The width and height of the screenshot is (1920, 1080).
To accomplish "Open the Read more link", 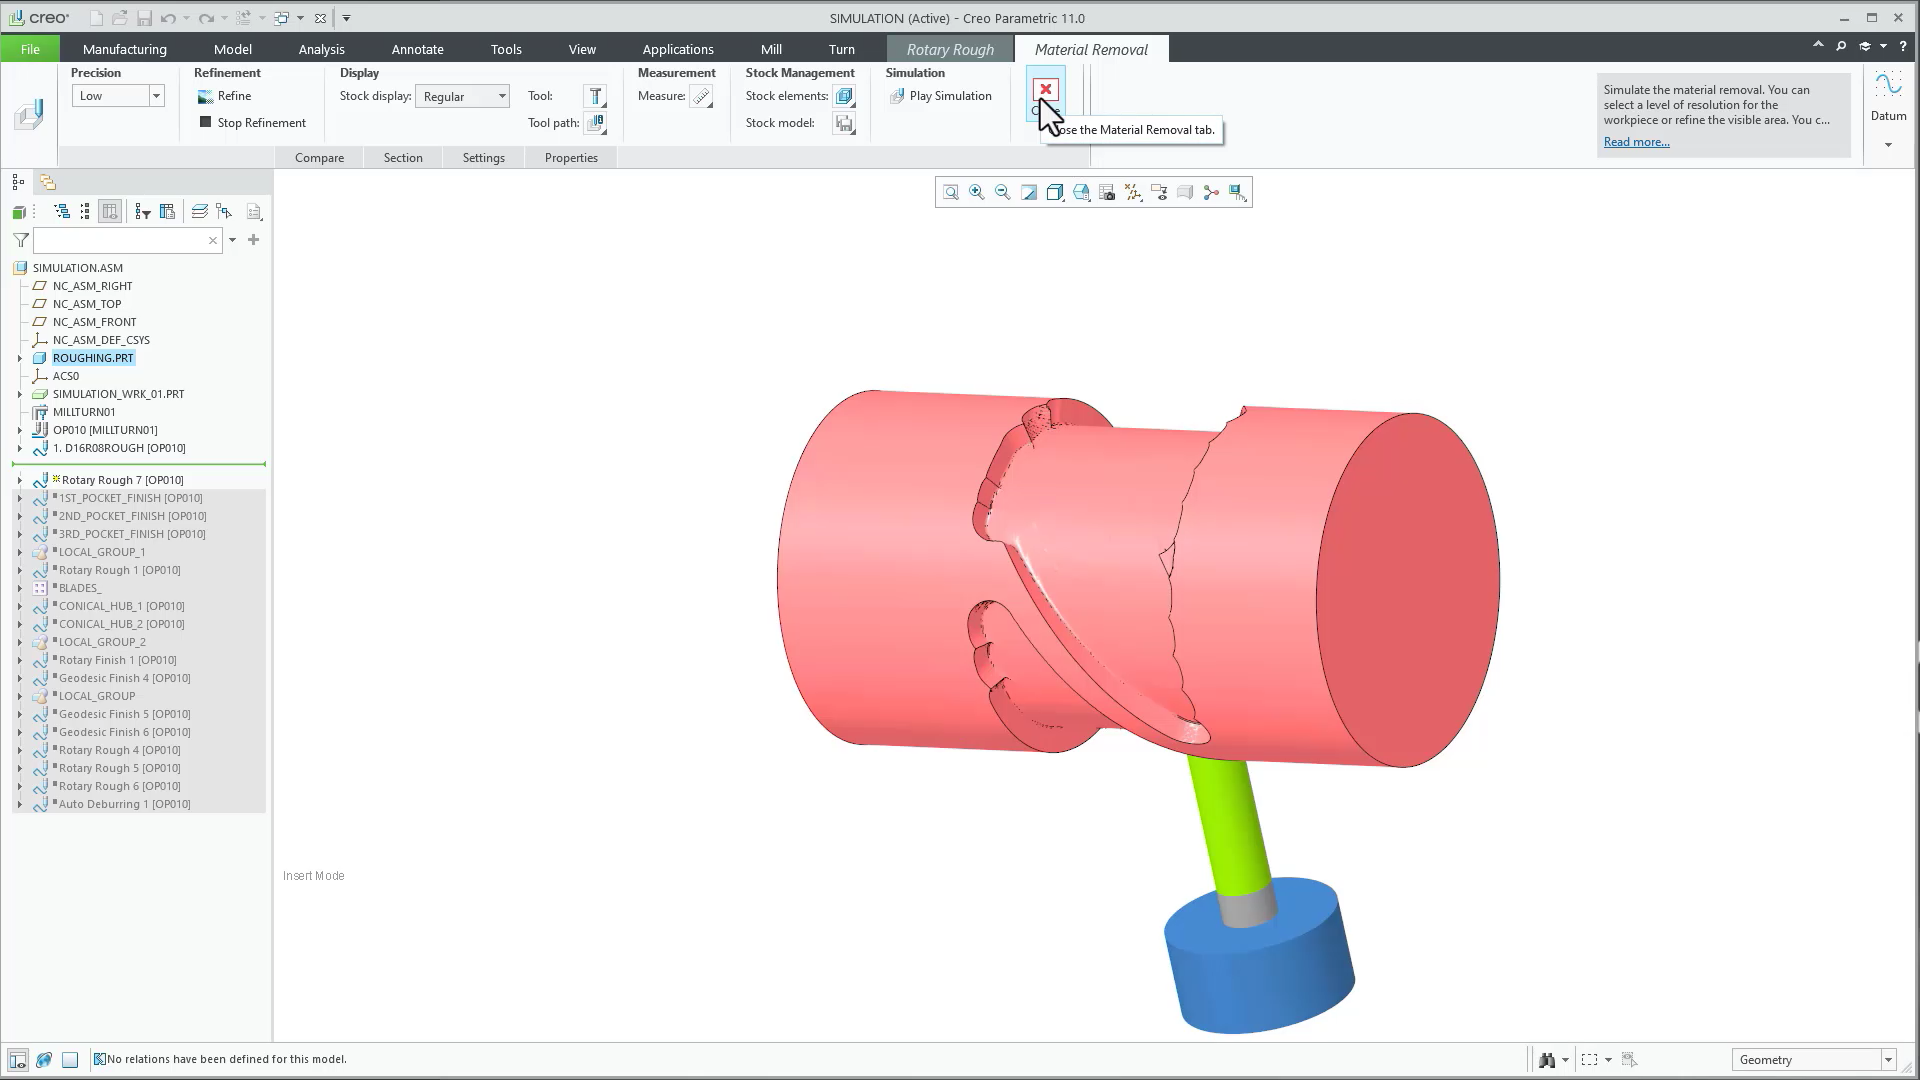I will point(1636,142).
